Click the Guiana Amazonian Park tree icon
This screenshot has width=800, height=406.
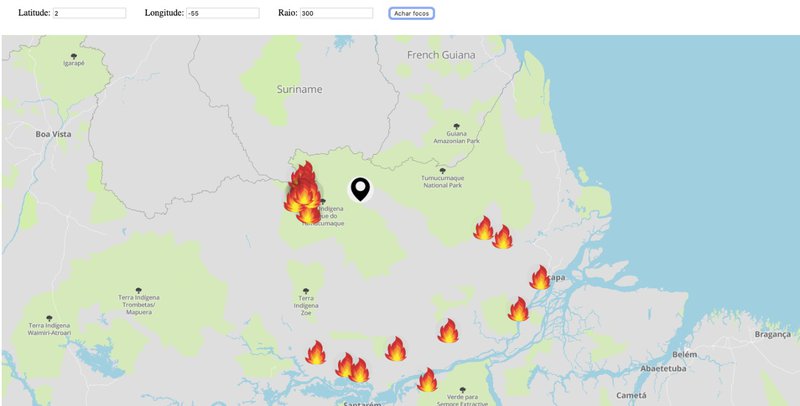pyautogui.click(x=456, y=125)
